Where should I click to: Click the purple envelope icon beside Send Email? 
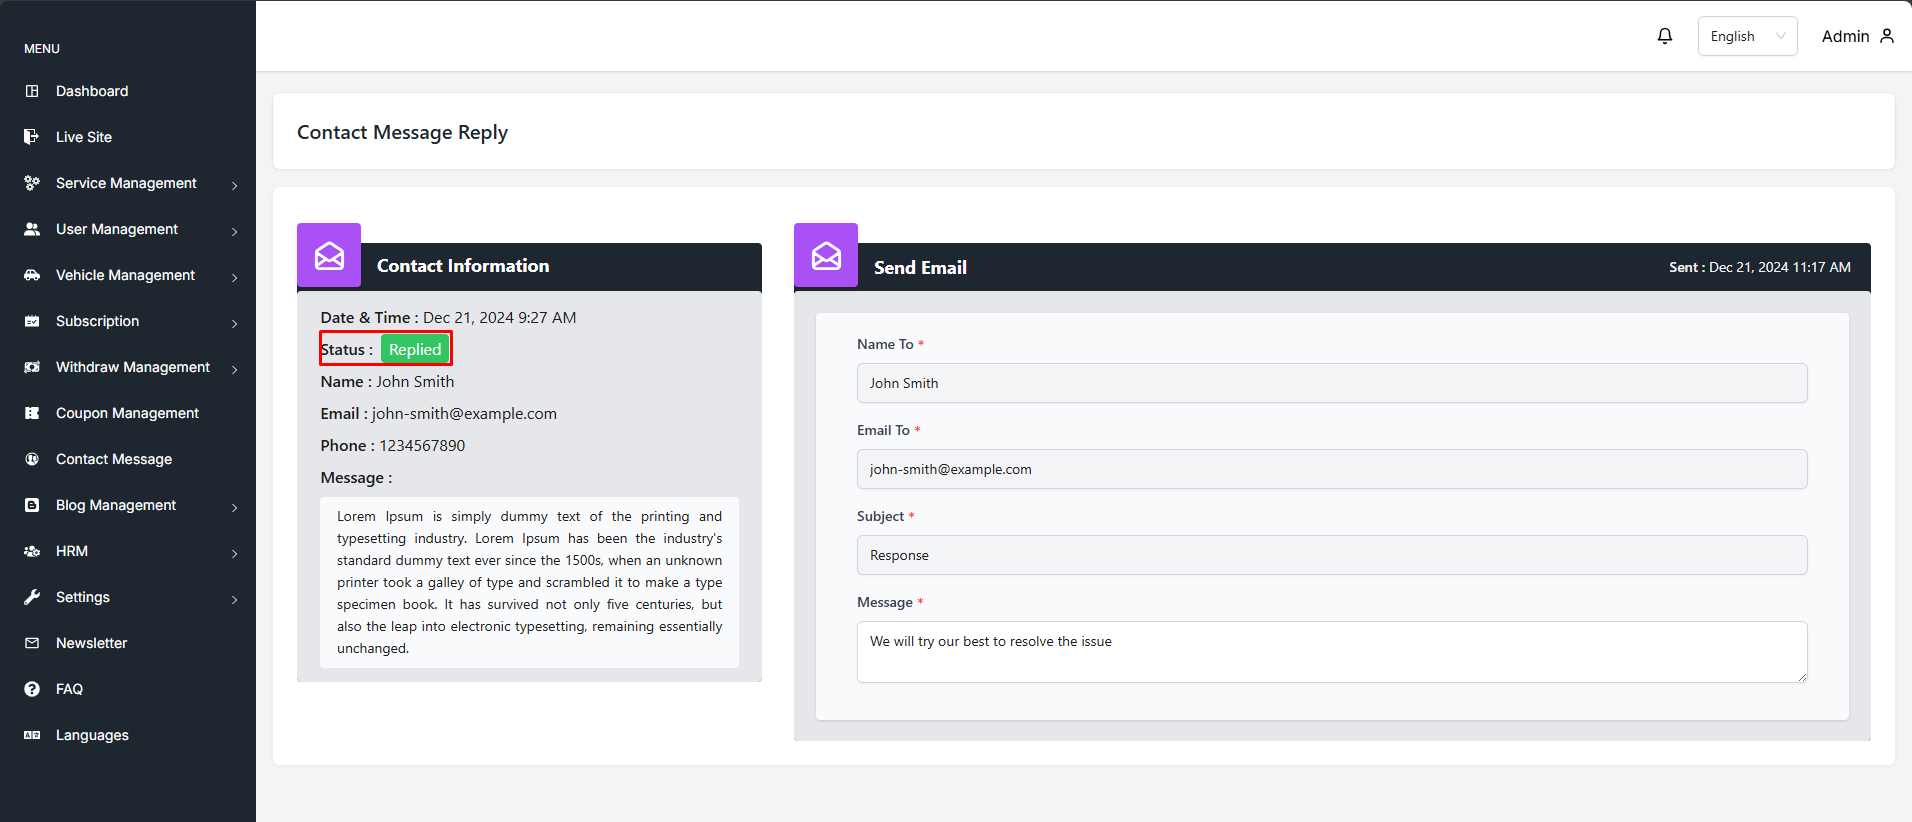click(x=826, y=255)
